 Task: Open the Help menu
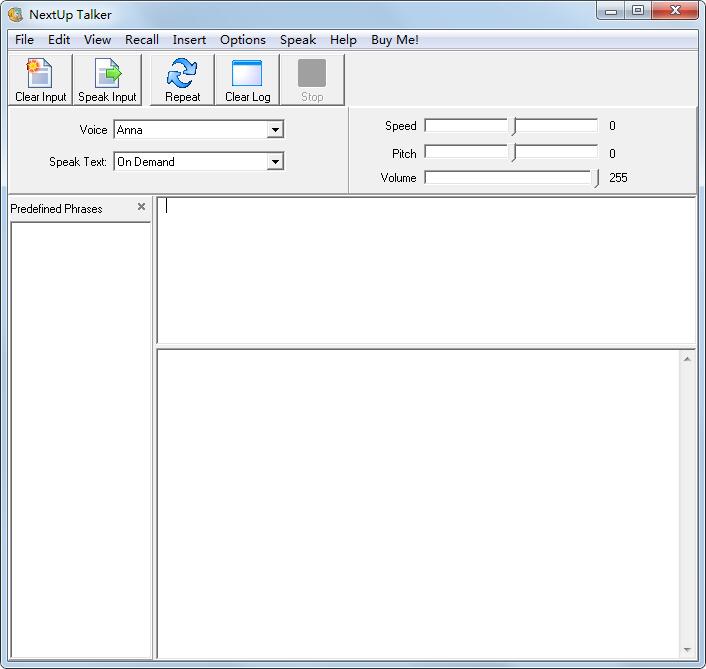pyautogui.click(x=343, y=40)
